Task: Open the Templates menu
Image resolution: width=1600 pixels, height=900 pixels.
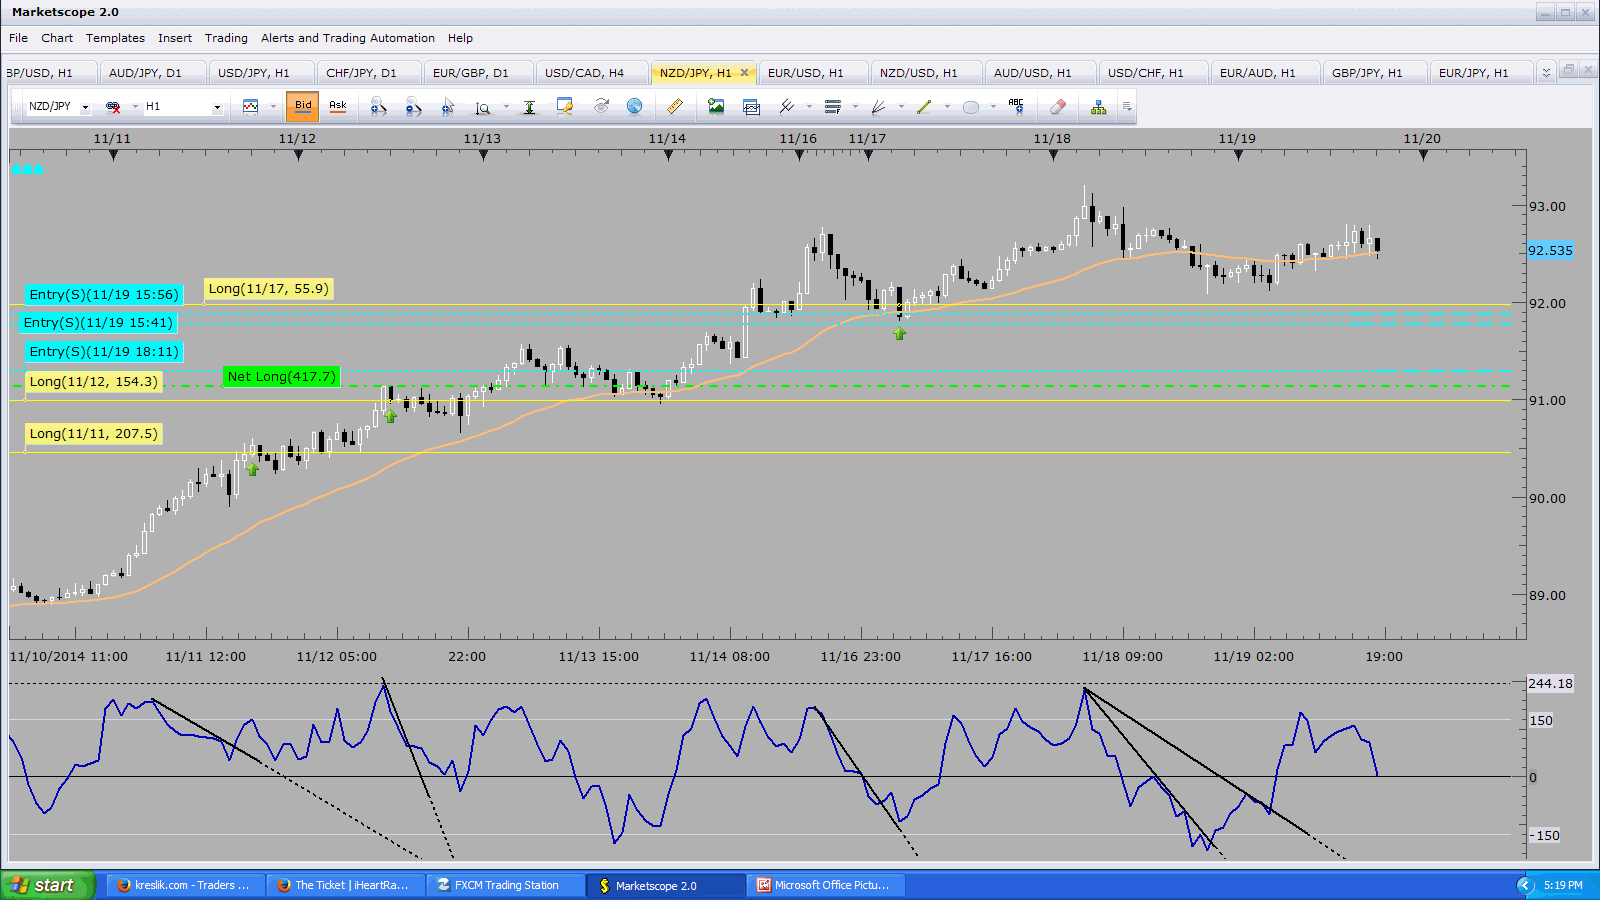Action: coord(115,38)
